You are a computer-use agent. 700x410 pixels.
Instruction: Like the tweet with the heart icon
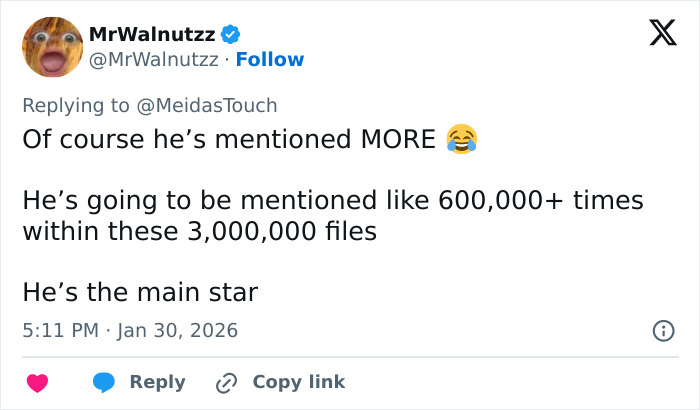tap(37, 382)
